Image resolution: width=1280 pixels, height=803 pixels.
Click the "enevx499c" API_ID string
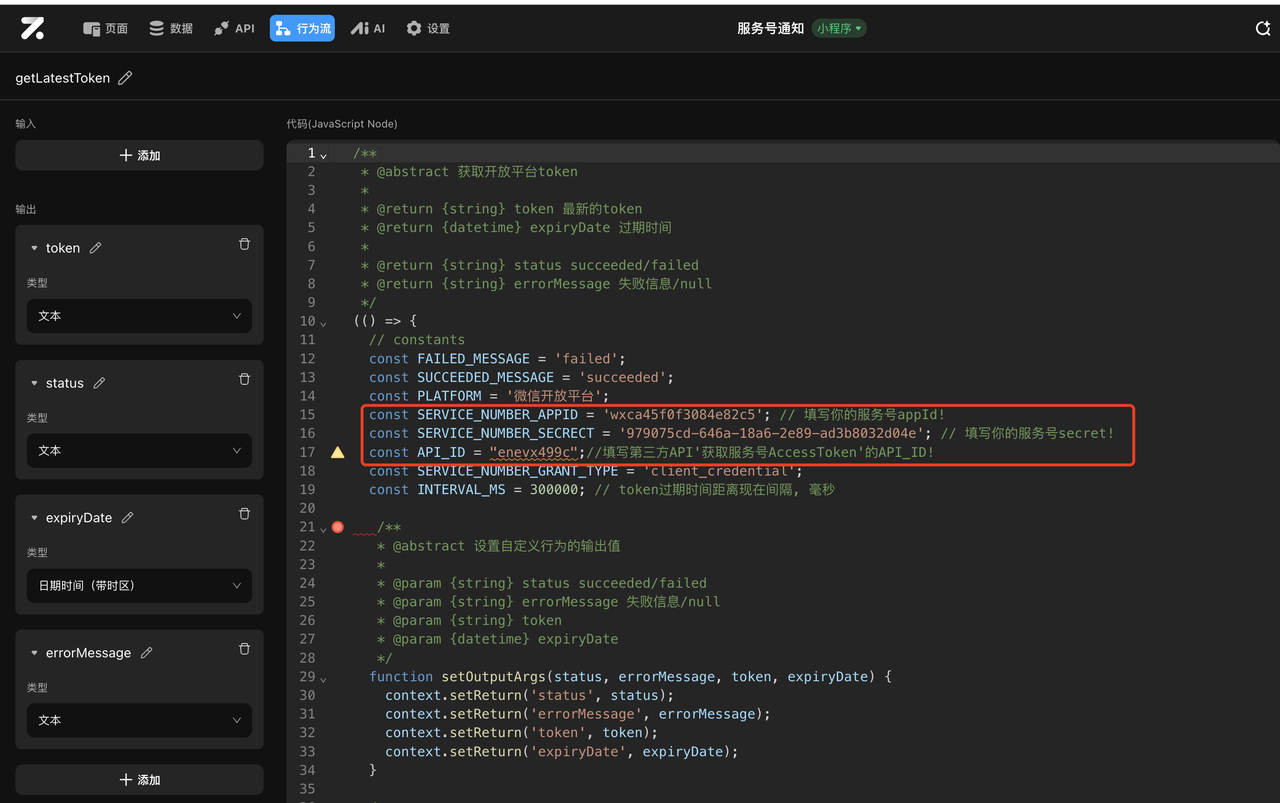coord(533,453)
